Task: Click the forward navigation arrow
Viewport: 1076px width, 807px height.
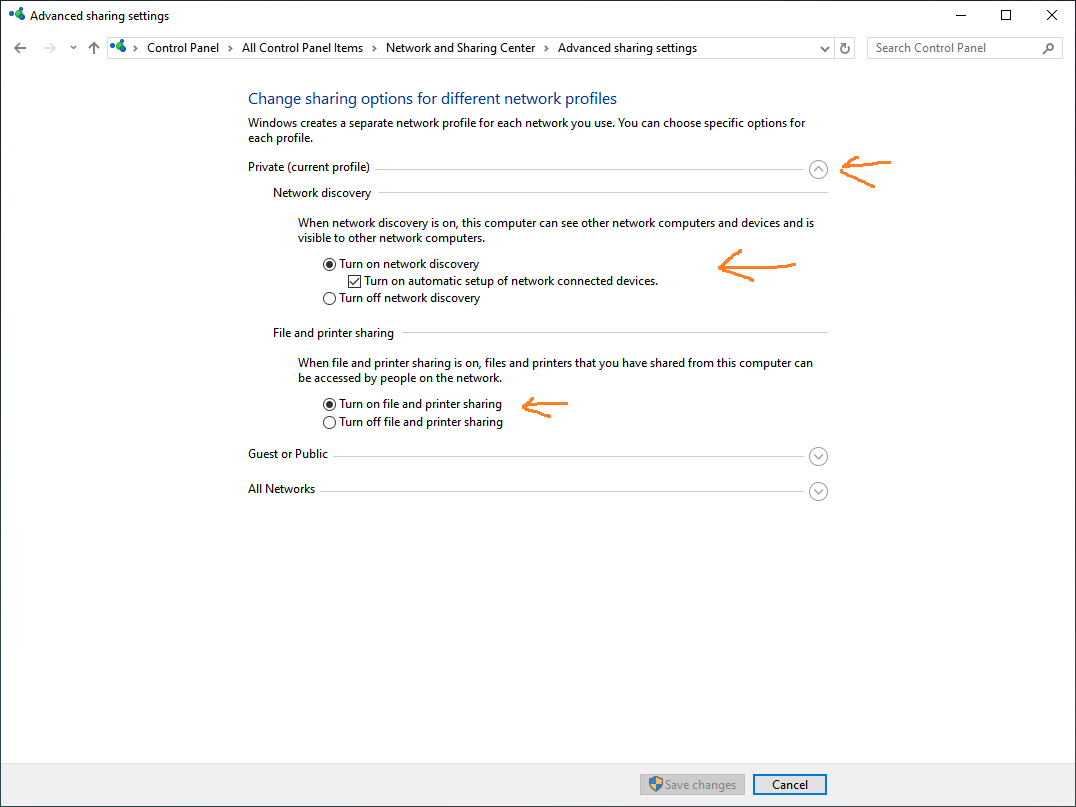Action: (49, 48)
